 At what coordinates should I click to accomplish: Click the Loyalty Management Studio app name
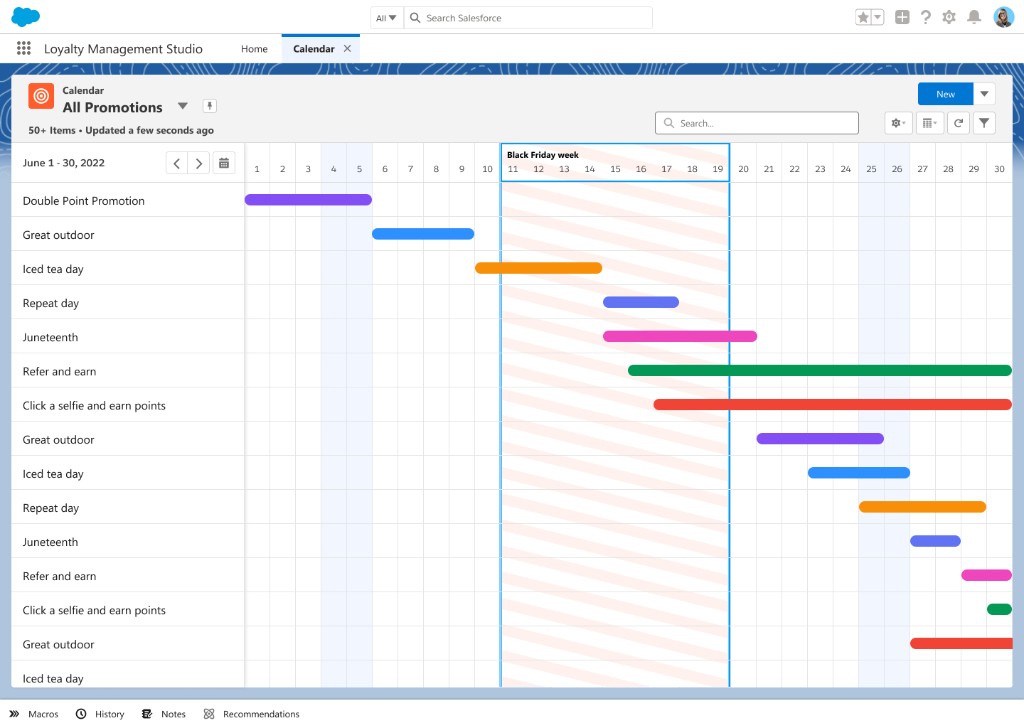(123, 49)
